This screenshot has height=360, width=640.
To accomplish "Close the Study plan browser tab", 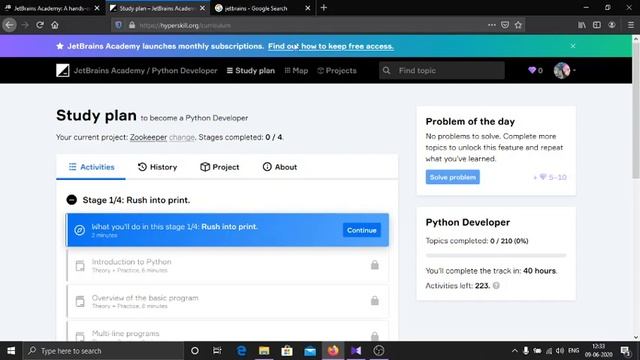I will [202, 8].
